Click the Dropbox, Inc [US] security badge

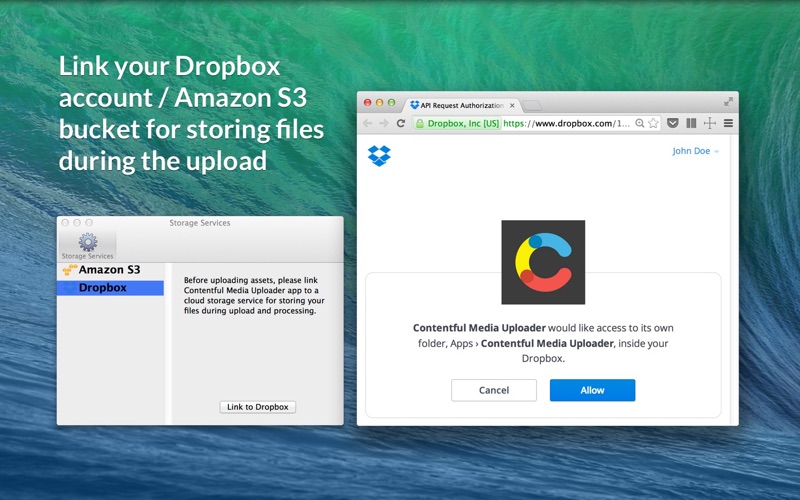[458, 123]
